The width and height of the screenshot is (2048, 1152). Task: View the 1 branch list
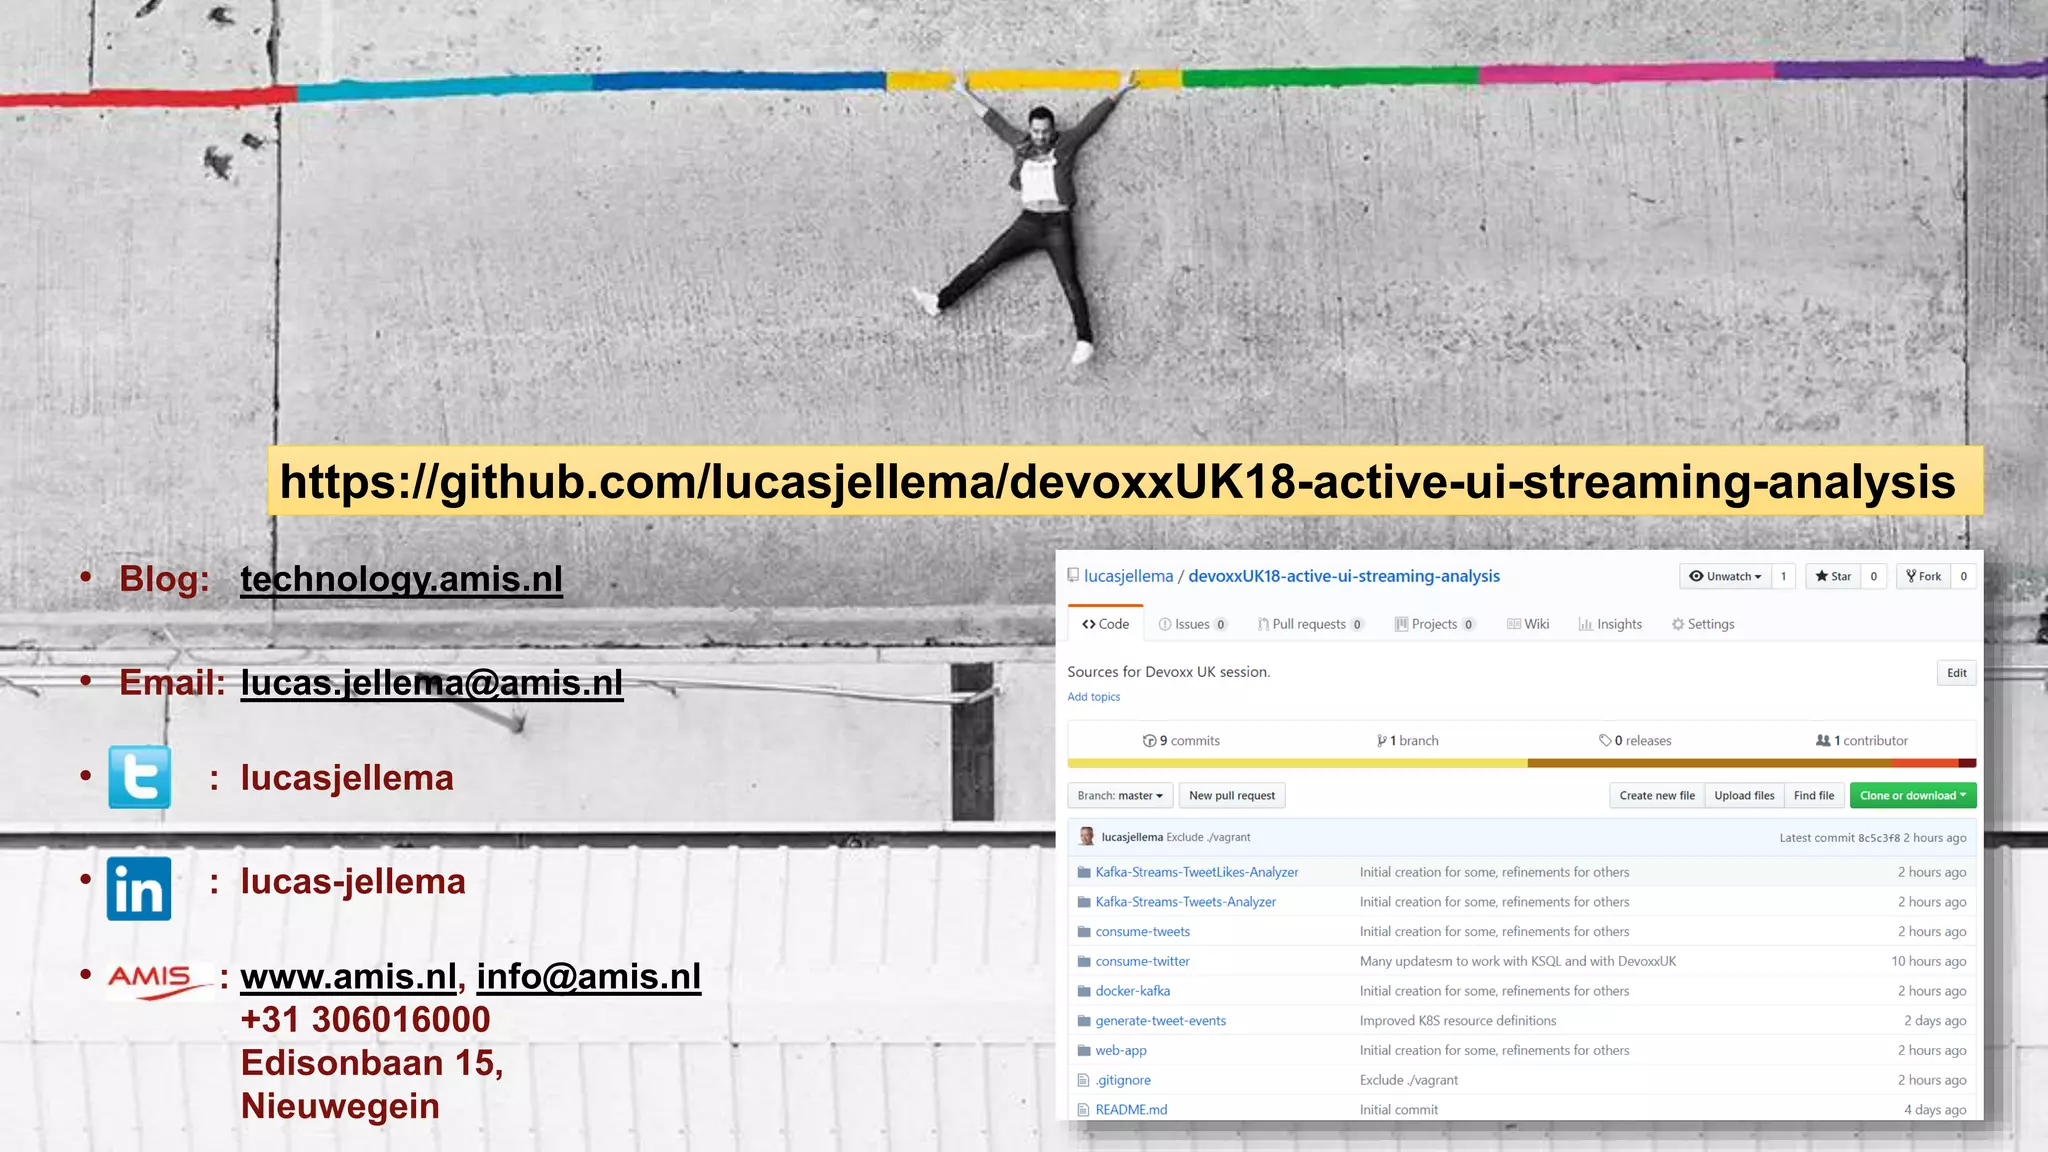pos(1407,741)
